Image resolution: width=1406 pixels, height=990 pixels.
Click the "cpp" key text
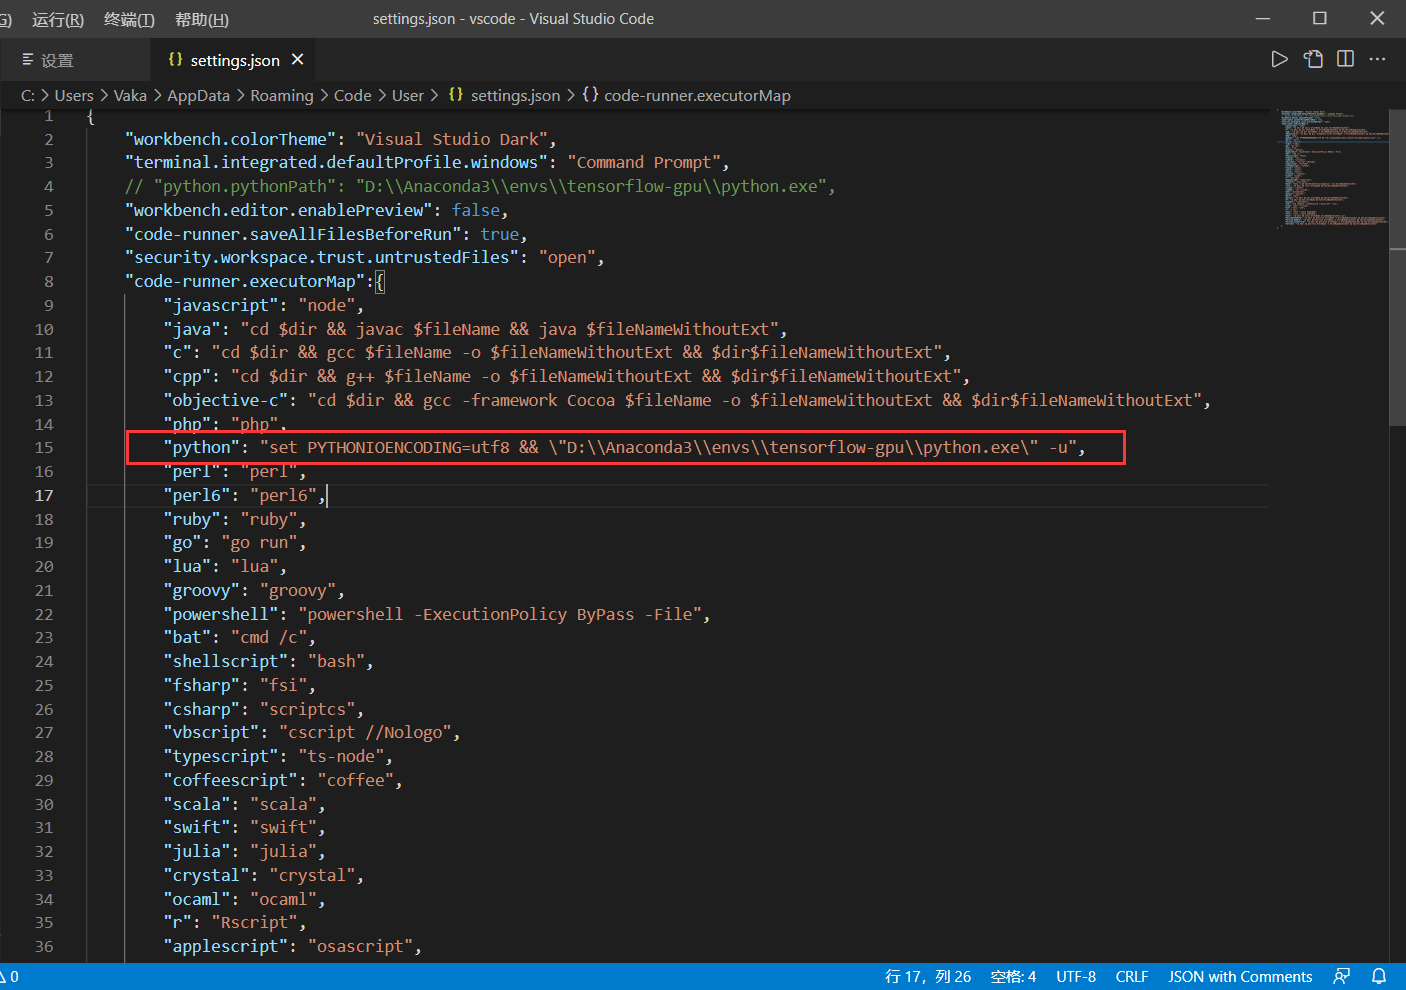point(187,377)
